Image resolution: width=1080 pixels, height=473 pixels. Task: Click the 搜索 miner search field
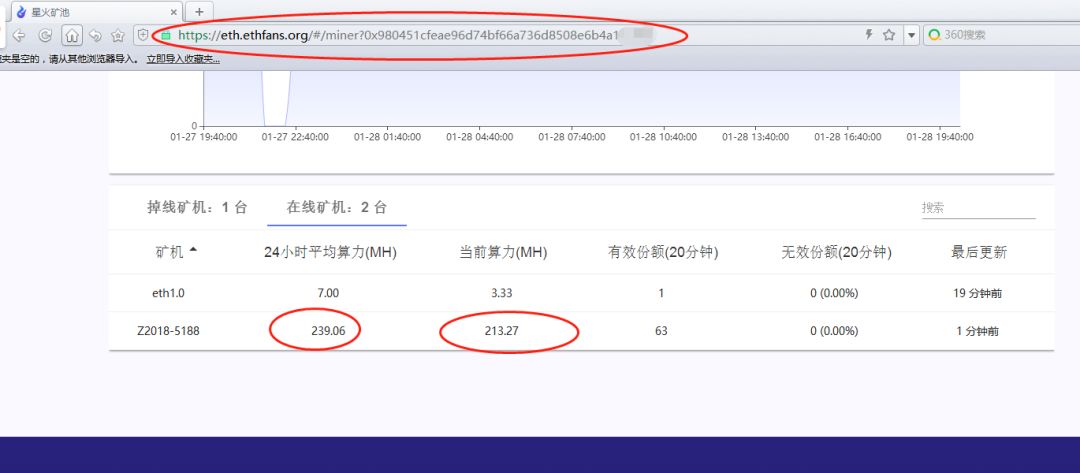coord(978,208)
